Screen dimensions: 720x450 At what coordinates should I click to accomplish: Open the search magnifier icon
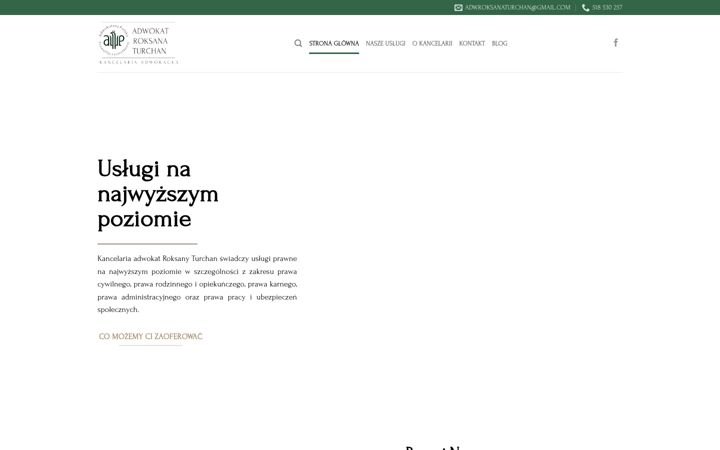click(298, 43)
